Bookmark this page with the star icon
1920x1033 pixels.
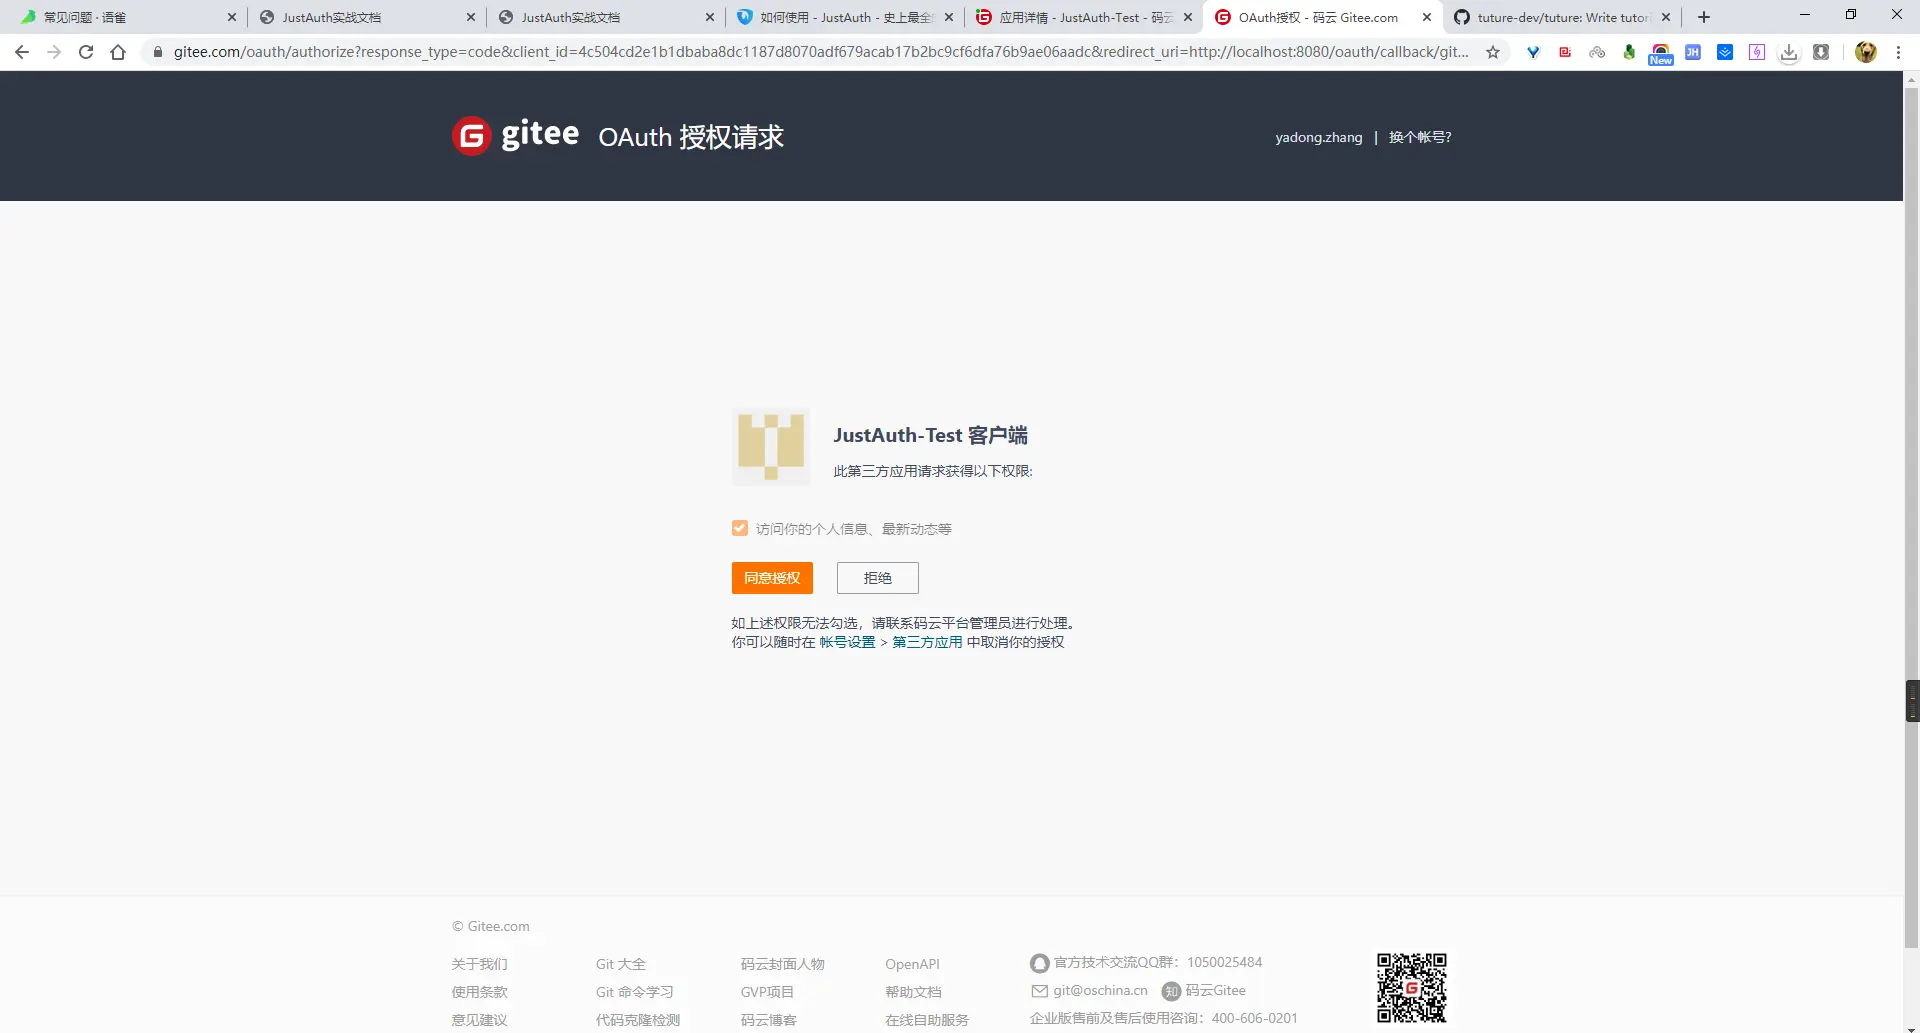point(1493,52)
